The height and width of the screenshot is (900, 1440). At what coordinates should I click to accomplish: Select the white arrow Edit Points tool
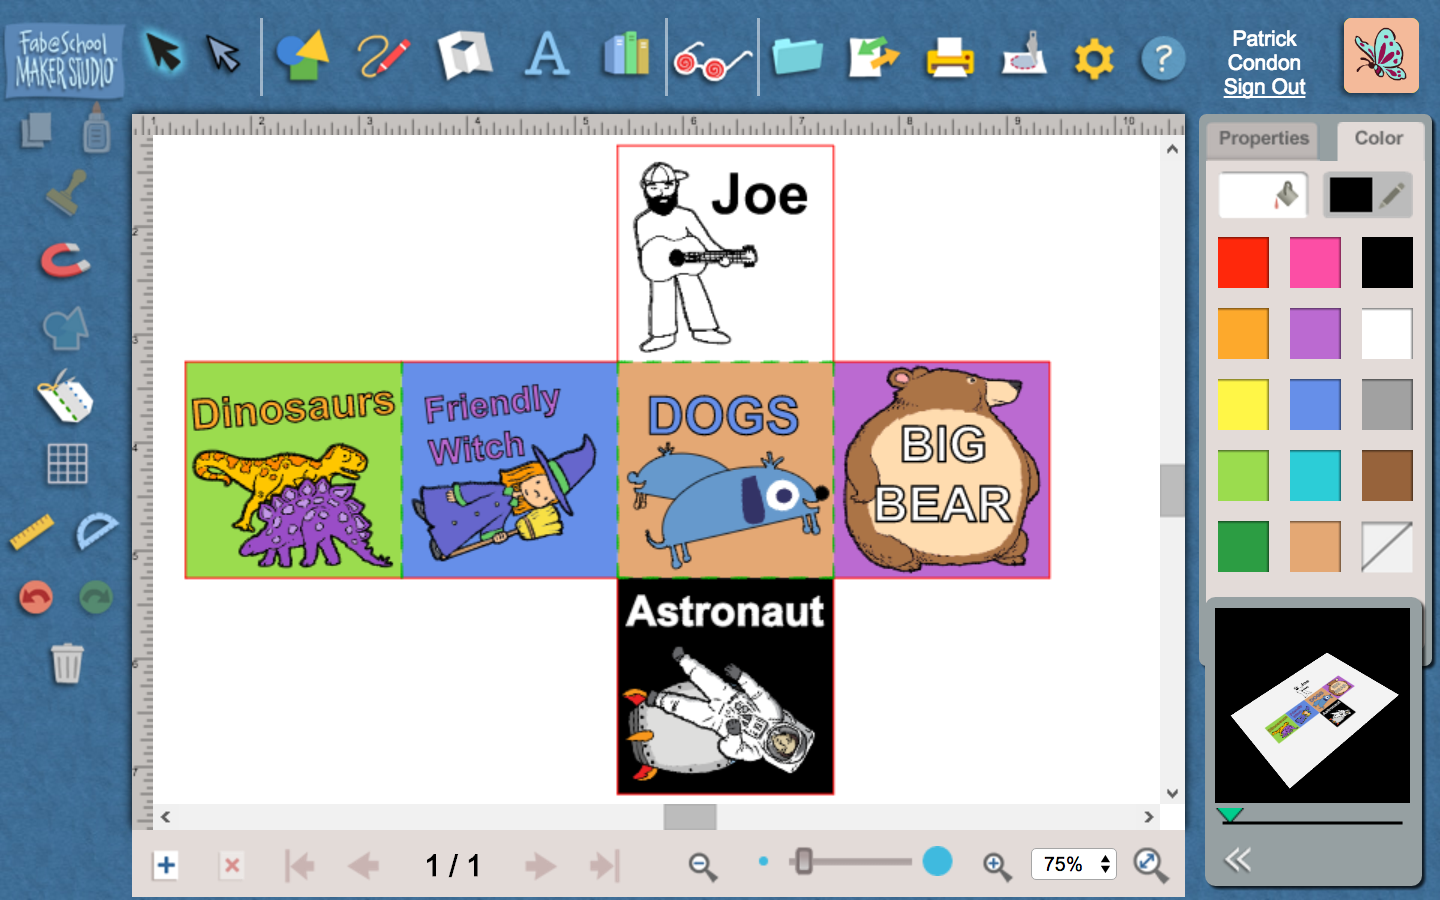click(224, 54)
